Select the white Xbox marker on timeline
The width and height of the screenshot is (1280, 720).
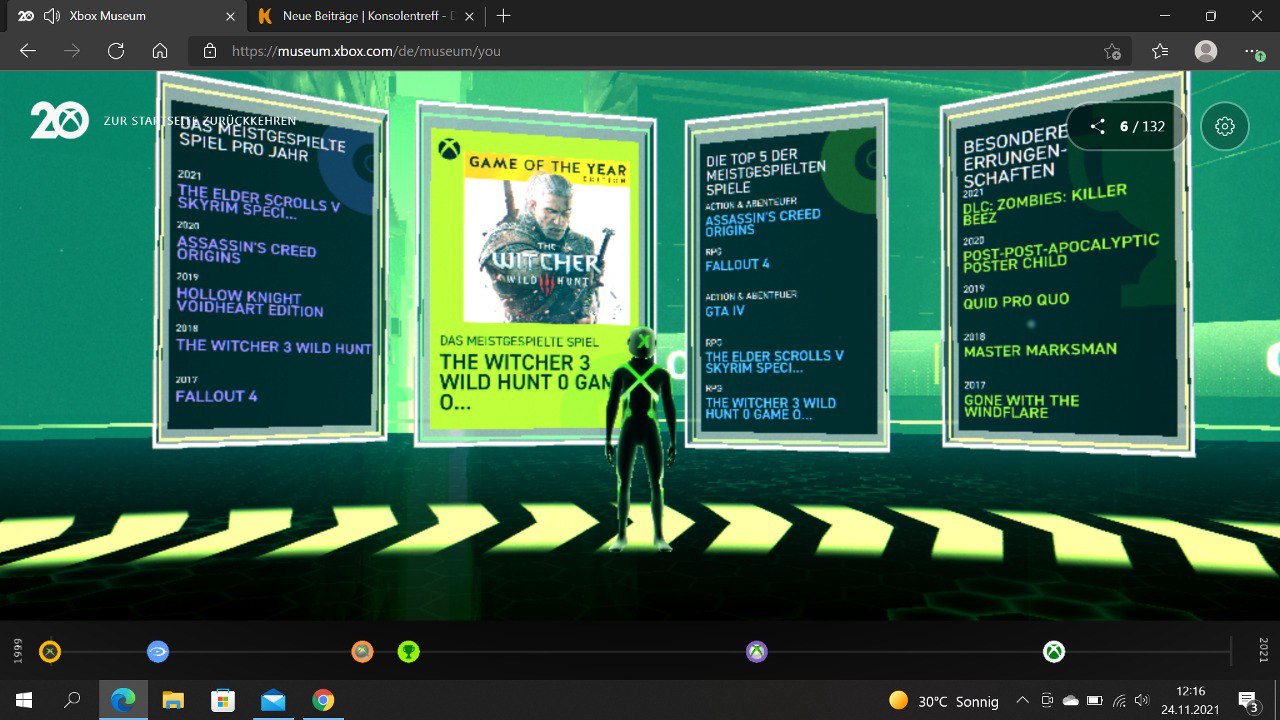[1054, 652]
